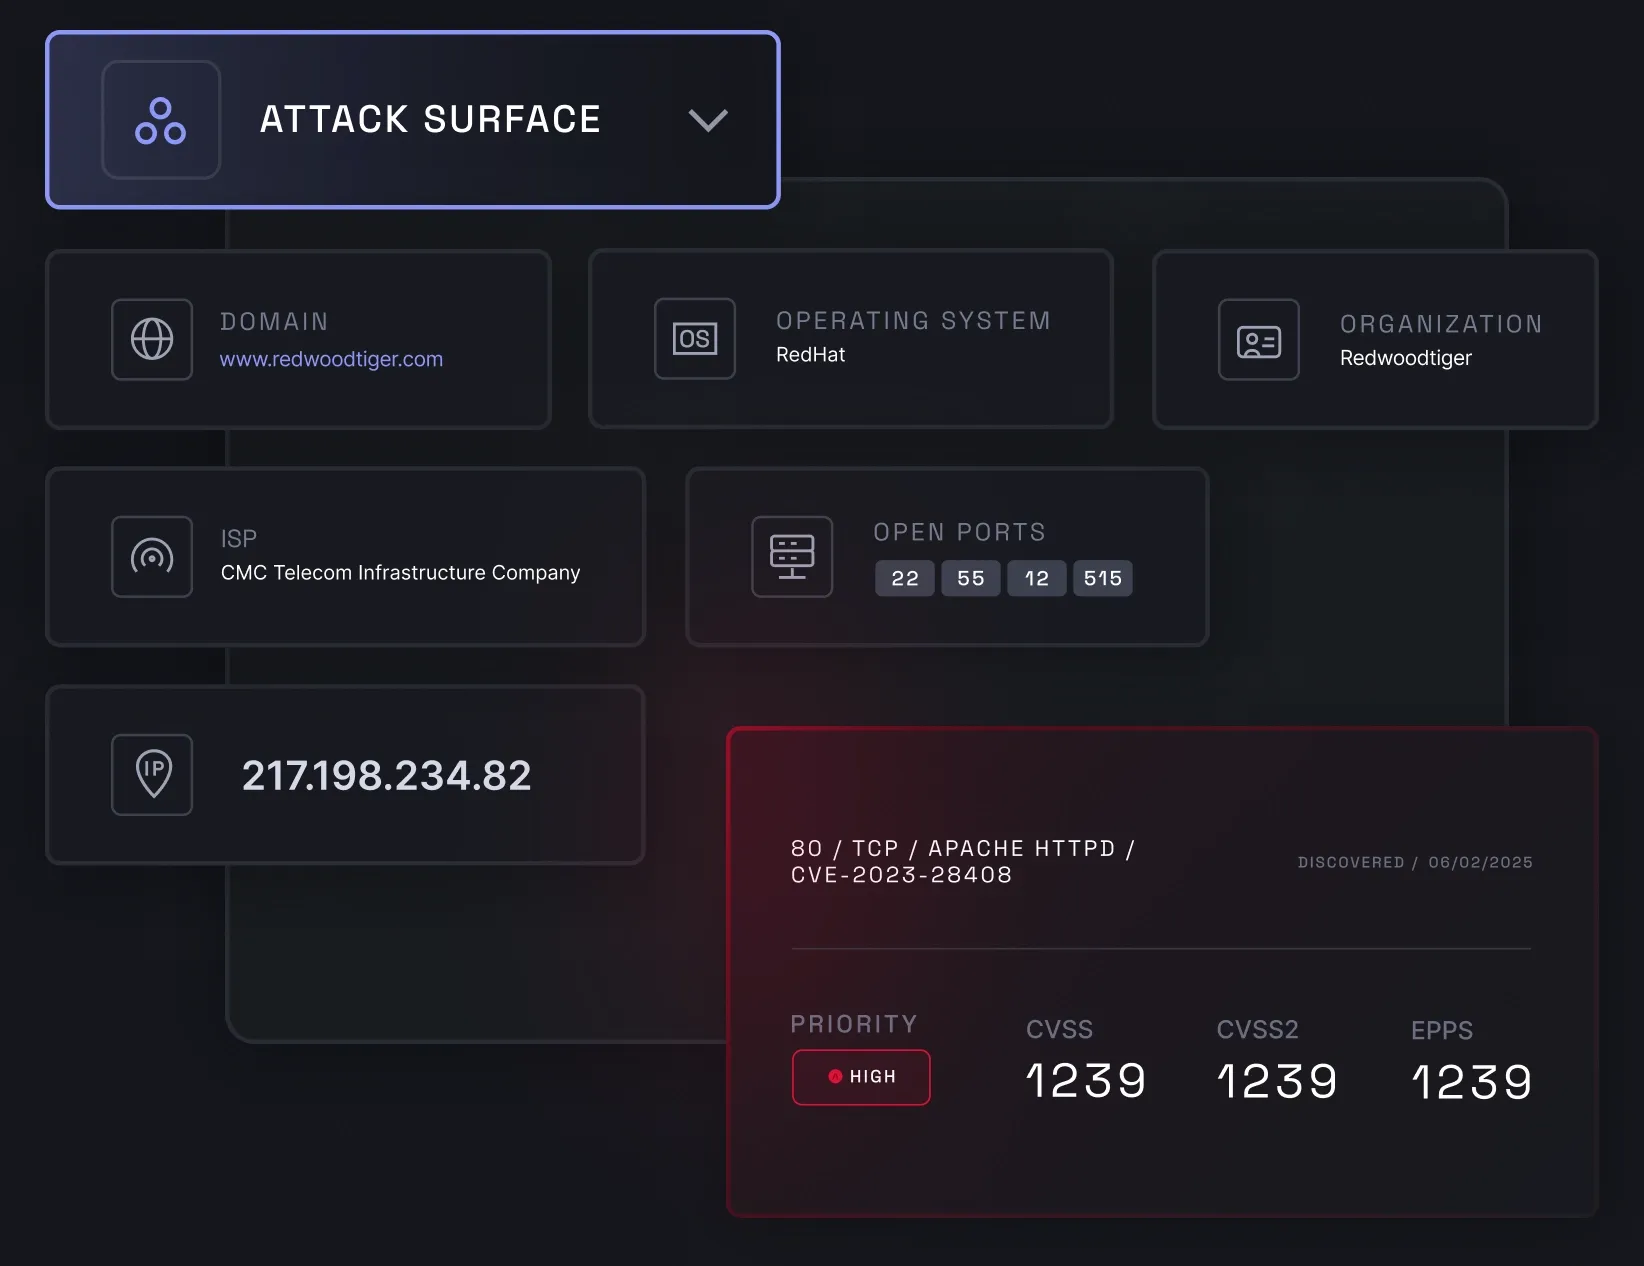1644x1266 pixels.
Task: Select open port 22 chip
Action: click(x=905, y=578)
